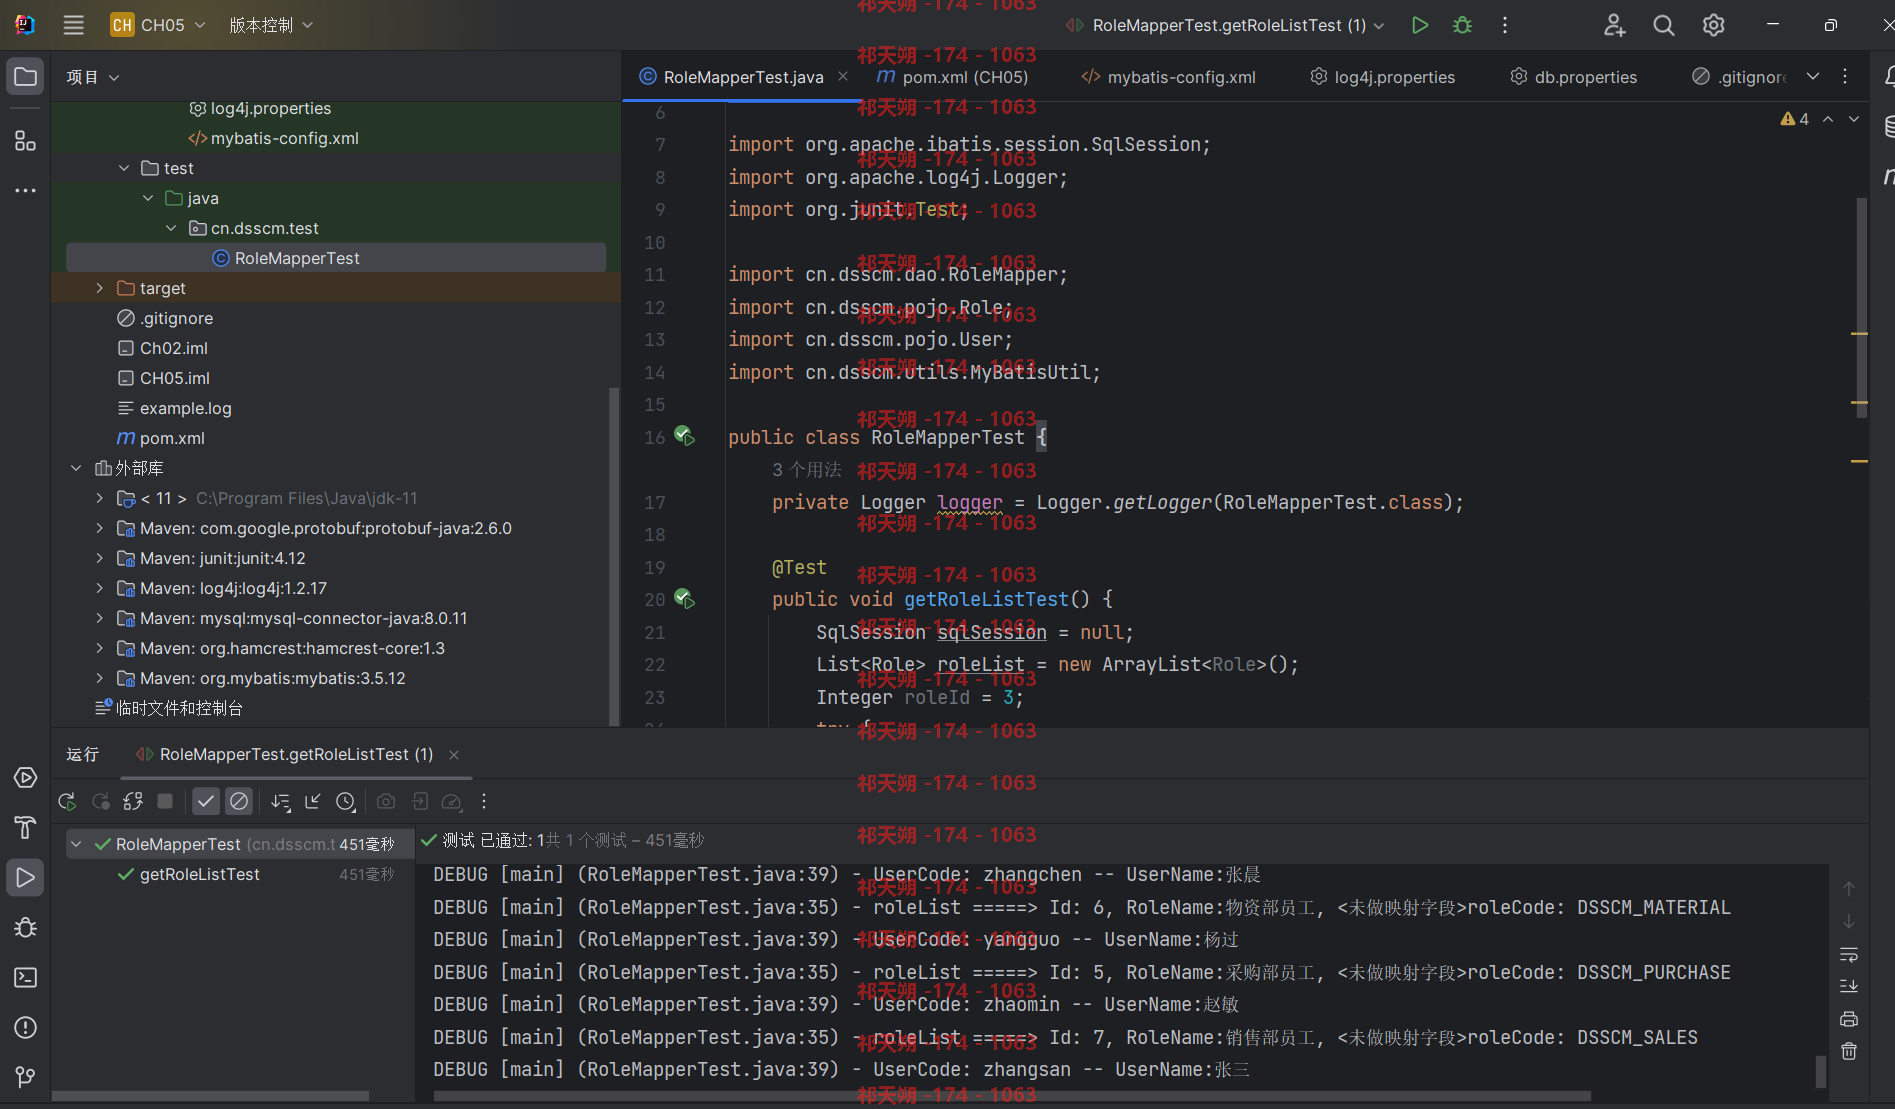Go to next highlighted problem arrow
The width and height of the screenshot is (1895, 1109).
click(x=1854, y=119)
